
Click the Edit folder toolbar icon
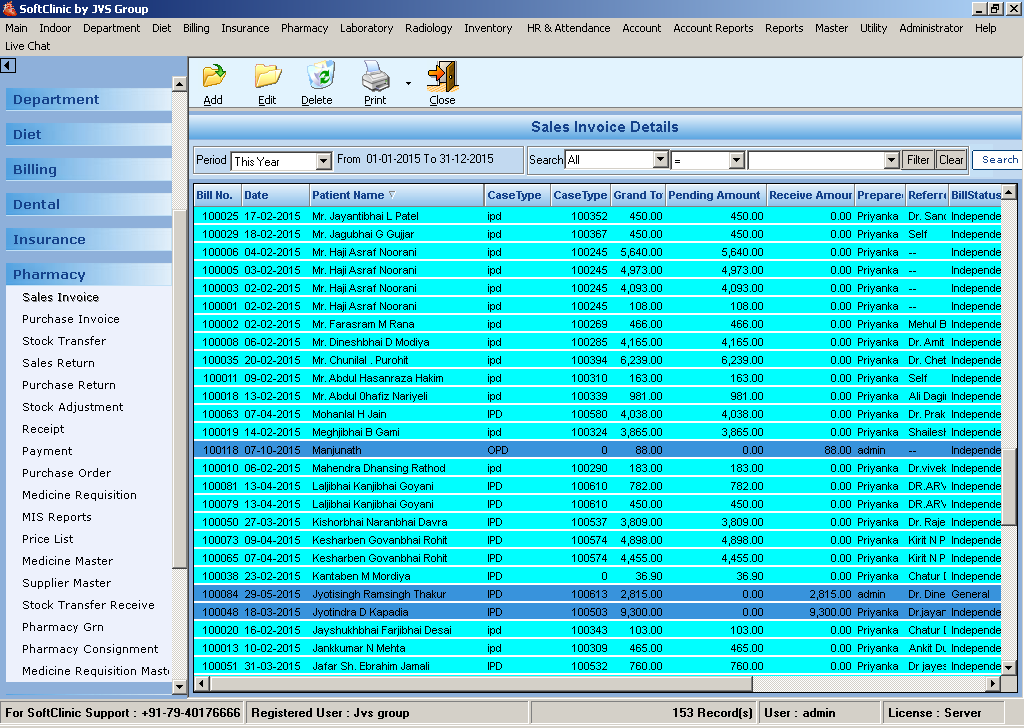coord(267,77)
